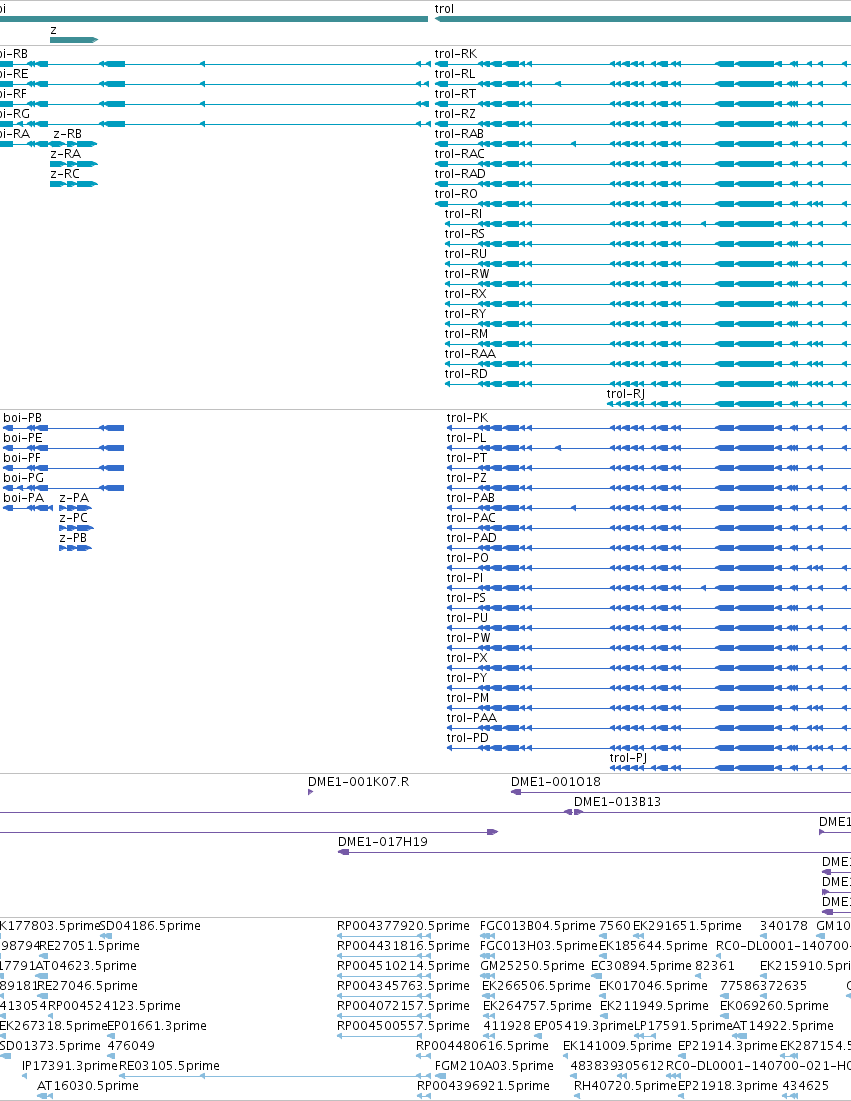
Task: Select the boi-PF protein label
Action: [x=22, y=458]
